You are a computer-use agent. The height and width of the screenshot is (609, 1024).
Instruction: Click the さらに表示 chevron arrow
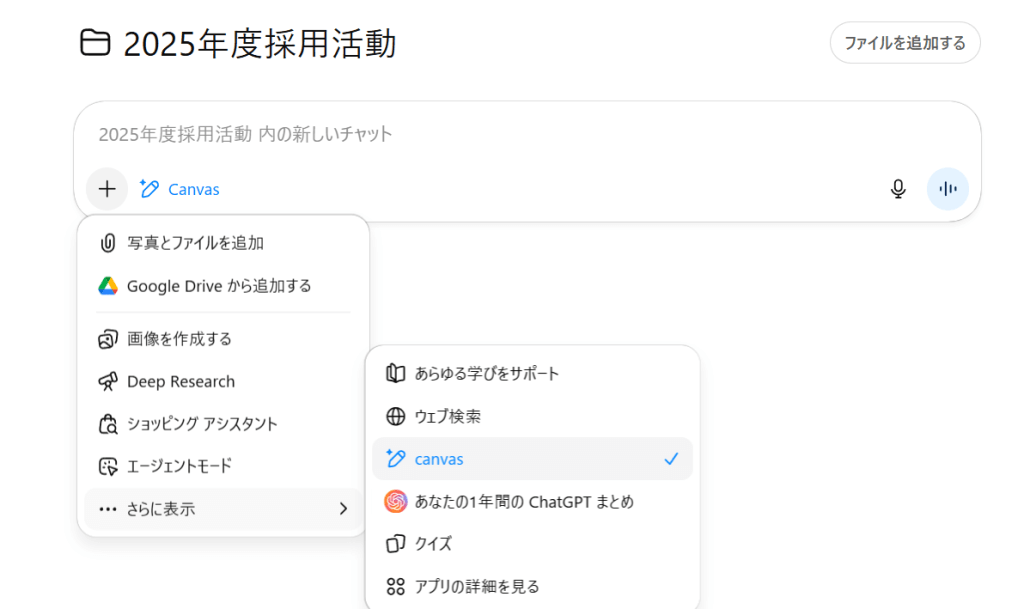(x=343, y=509)
